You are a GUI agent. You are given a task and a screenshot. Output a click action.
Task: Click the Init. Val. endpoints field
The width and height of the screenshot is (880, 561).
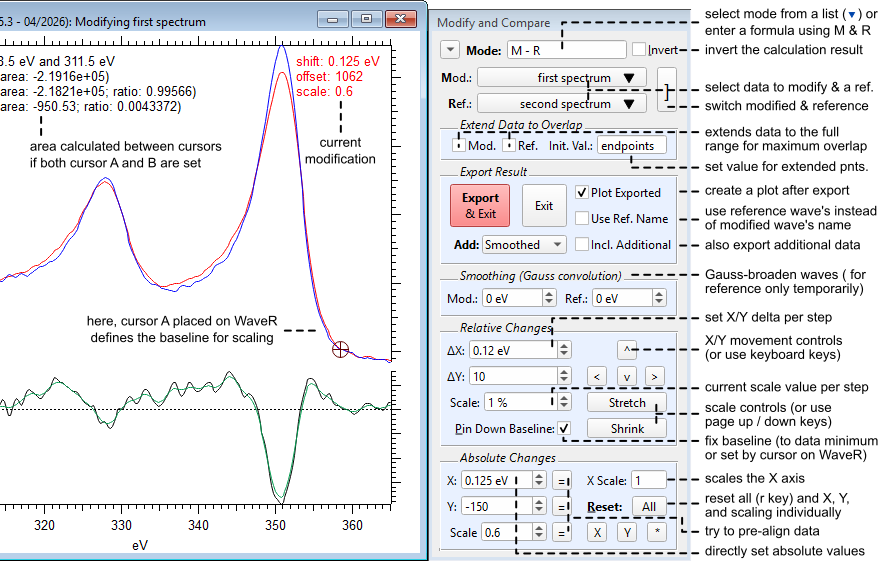coord(631,146)
